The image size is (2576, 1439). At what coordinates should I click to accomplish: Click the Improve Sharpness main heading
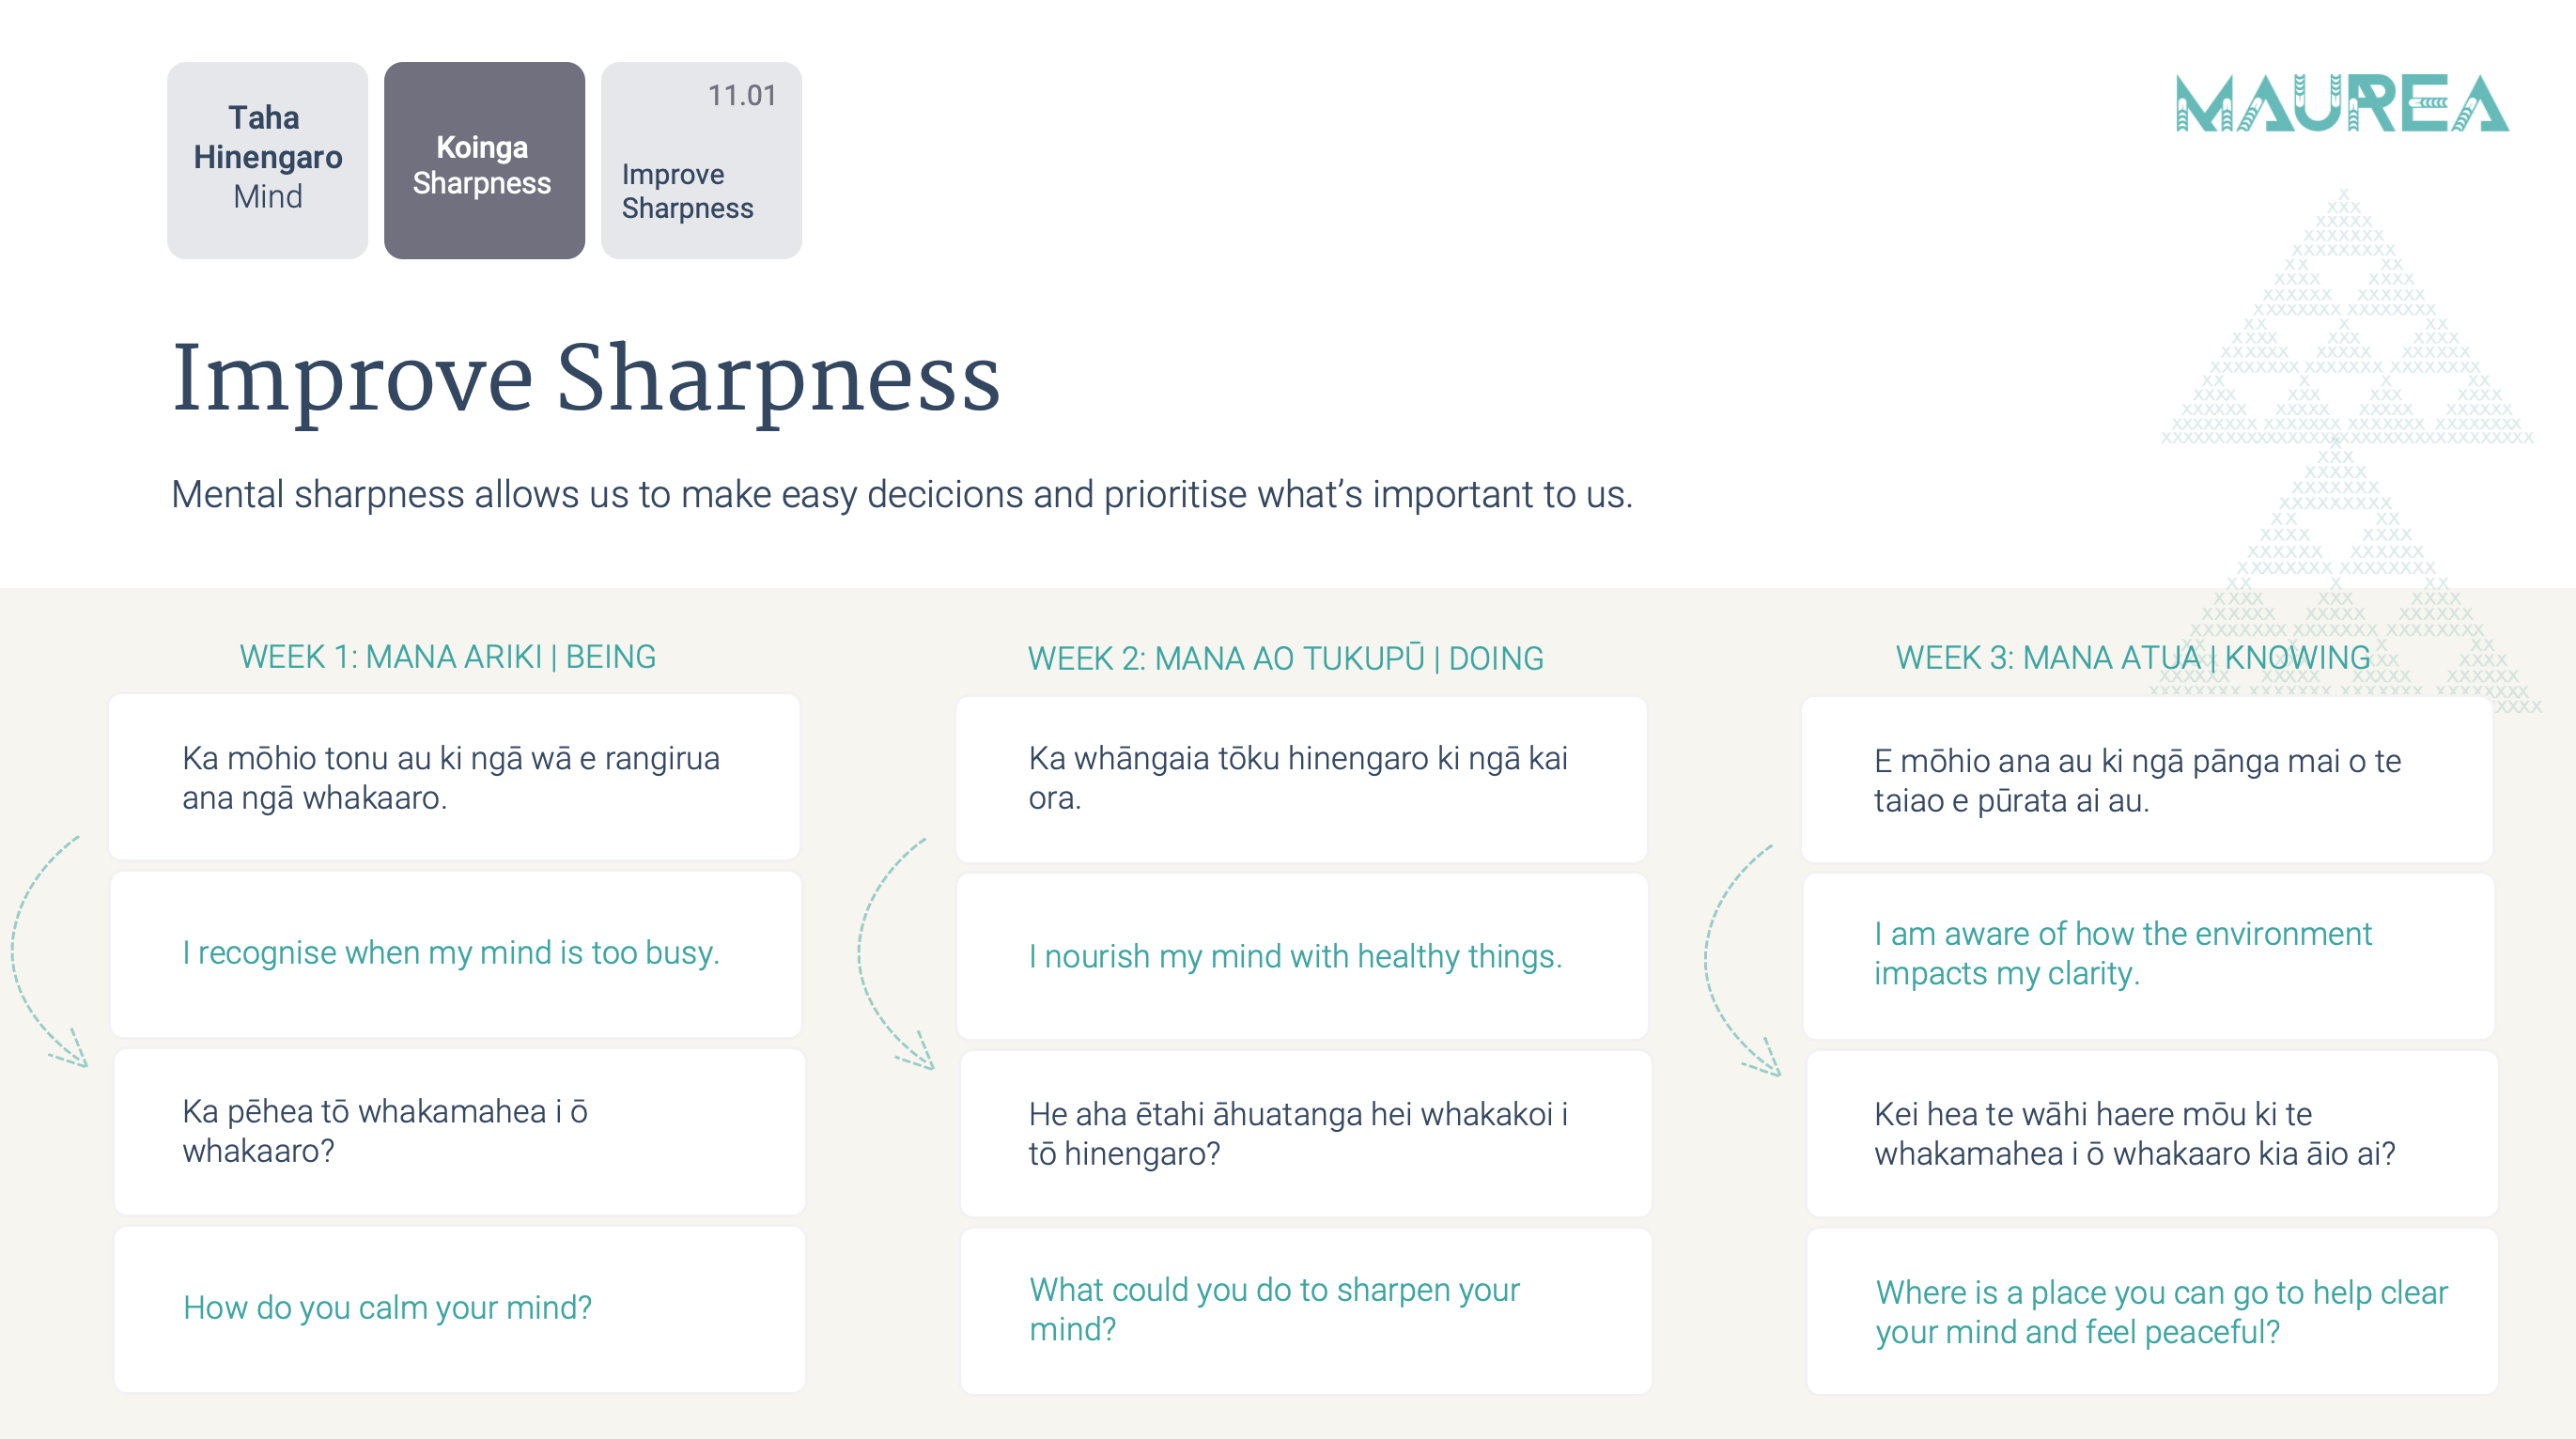tap(586, 379)
